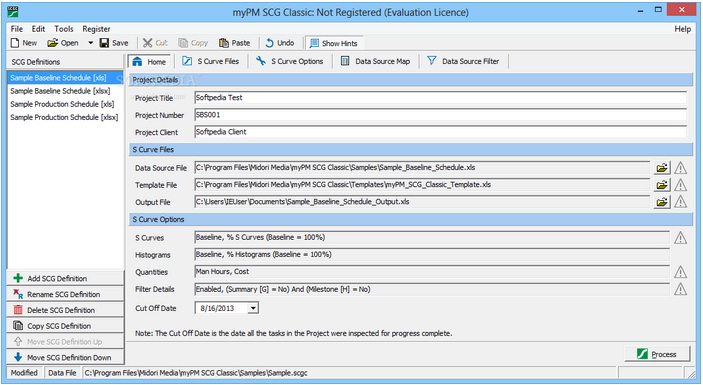Click the warning icon beside Quantities

coord(681,272)
